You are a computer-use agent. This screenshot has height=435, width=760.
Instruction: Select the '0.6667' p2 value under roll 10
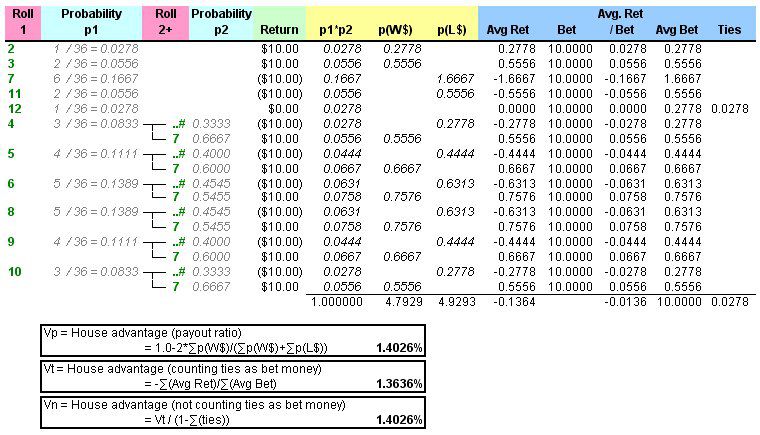pos(211,287)
